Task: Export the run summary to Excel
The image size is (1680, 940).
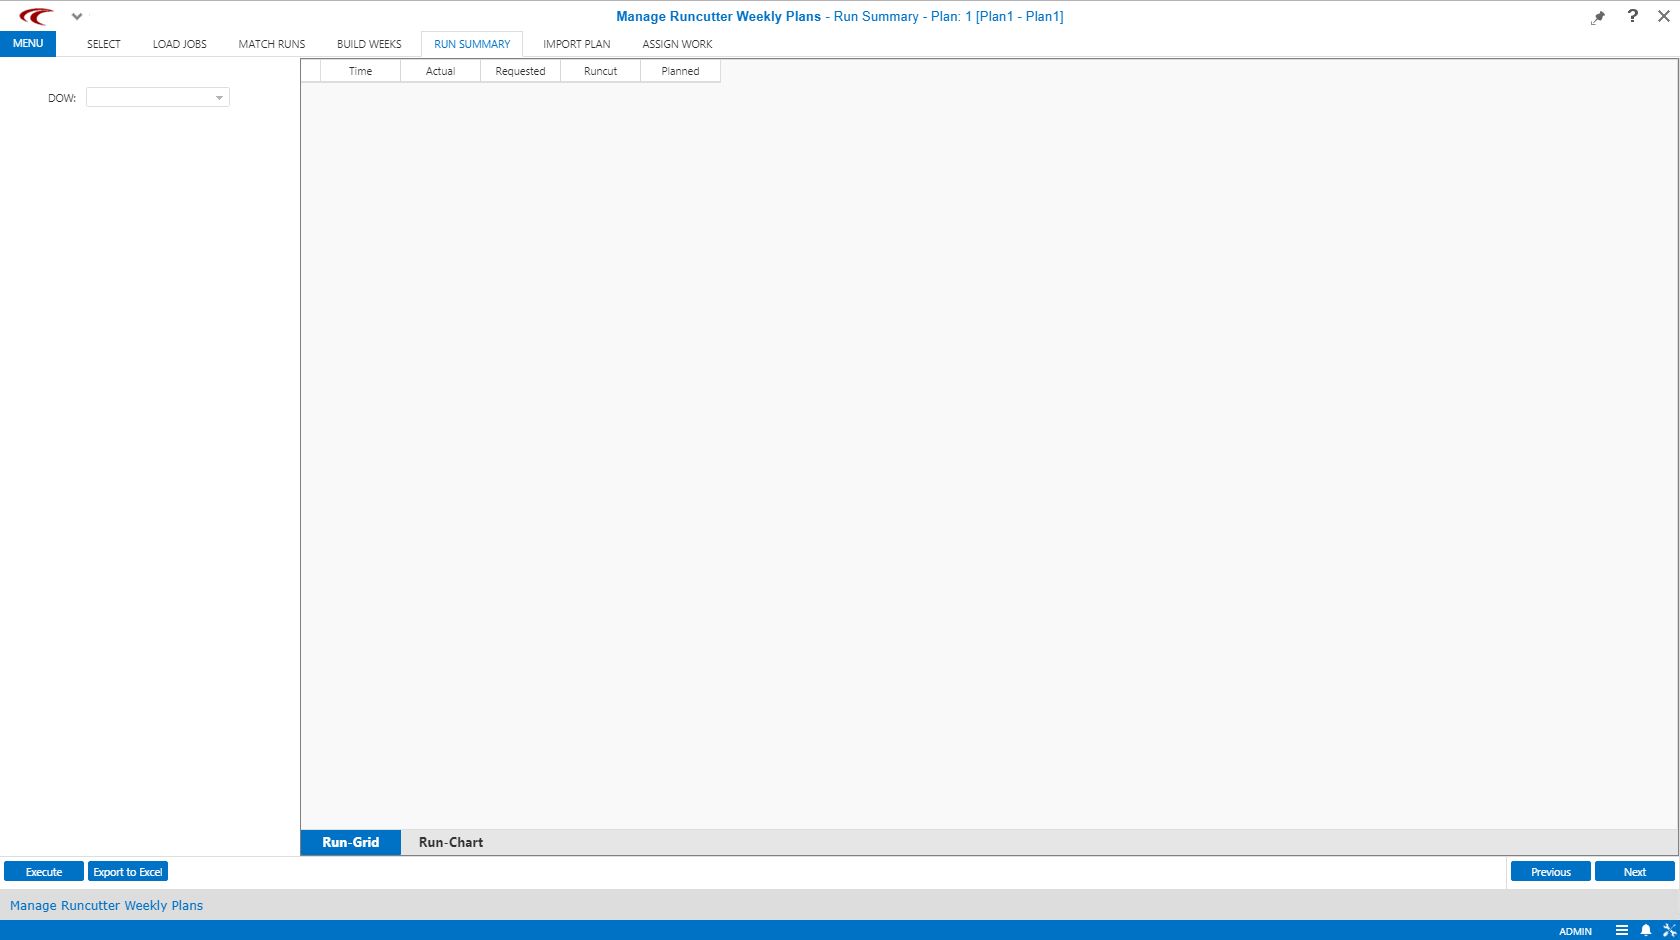Action: 127,871
